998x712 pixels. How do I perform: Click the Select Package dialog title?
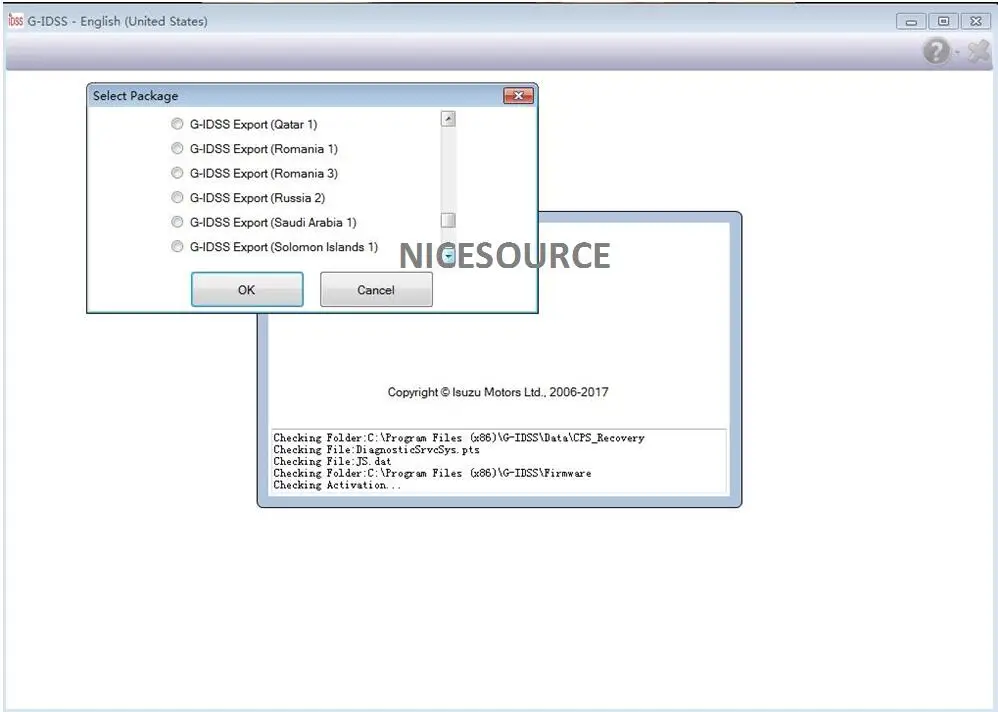(x=136, y=96)
